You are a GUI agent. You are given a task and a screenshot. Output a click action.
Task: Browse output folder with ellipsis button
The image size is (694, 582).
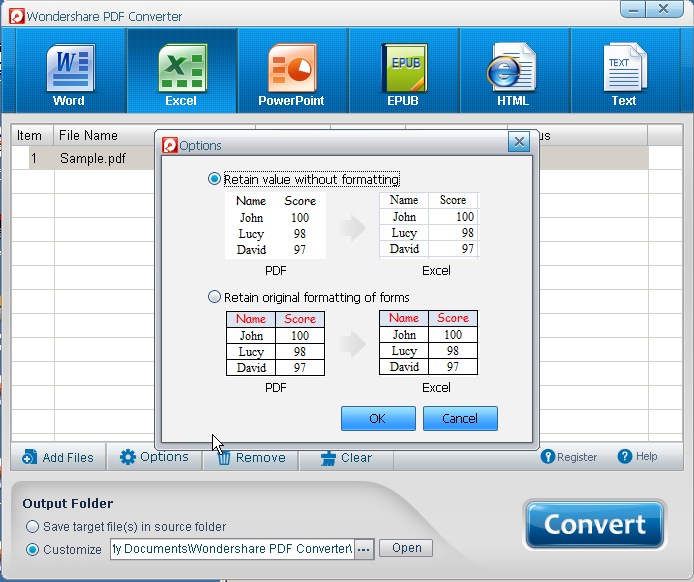tap(364, 549)
